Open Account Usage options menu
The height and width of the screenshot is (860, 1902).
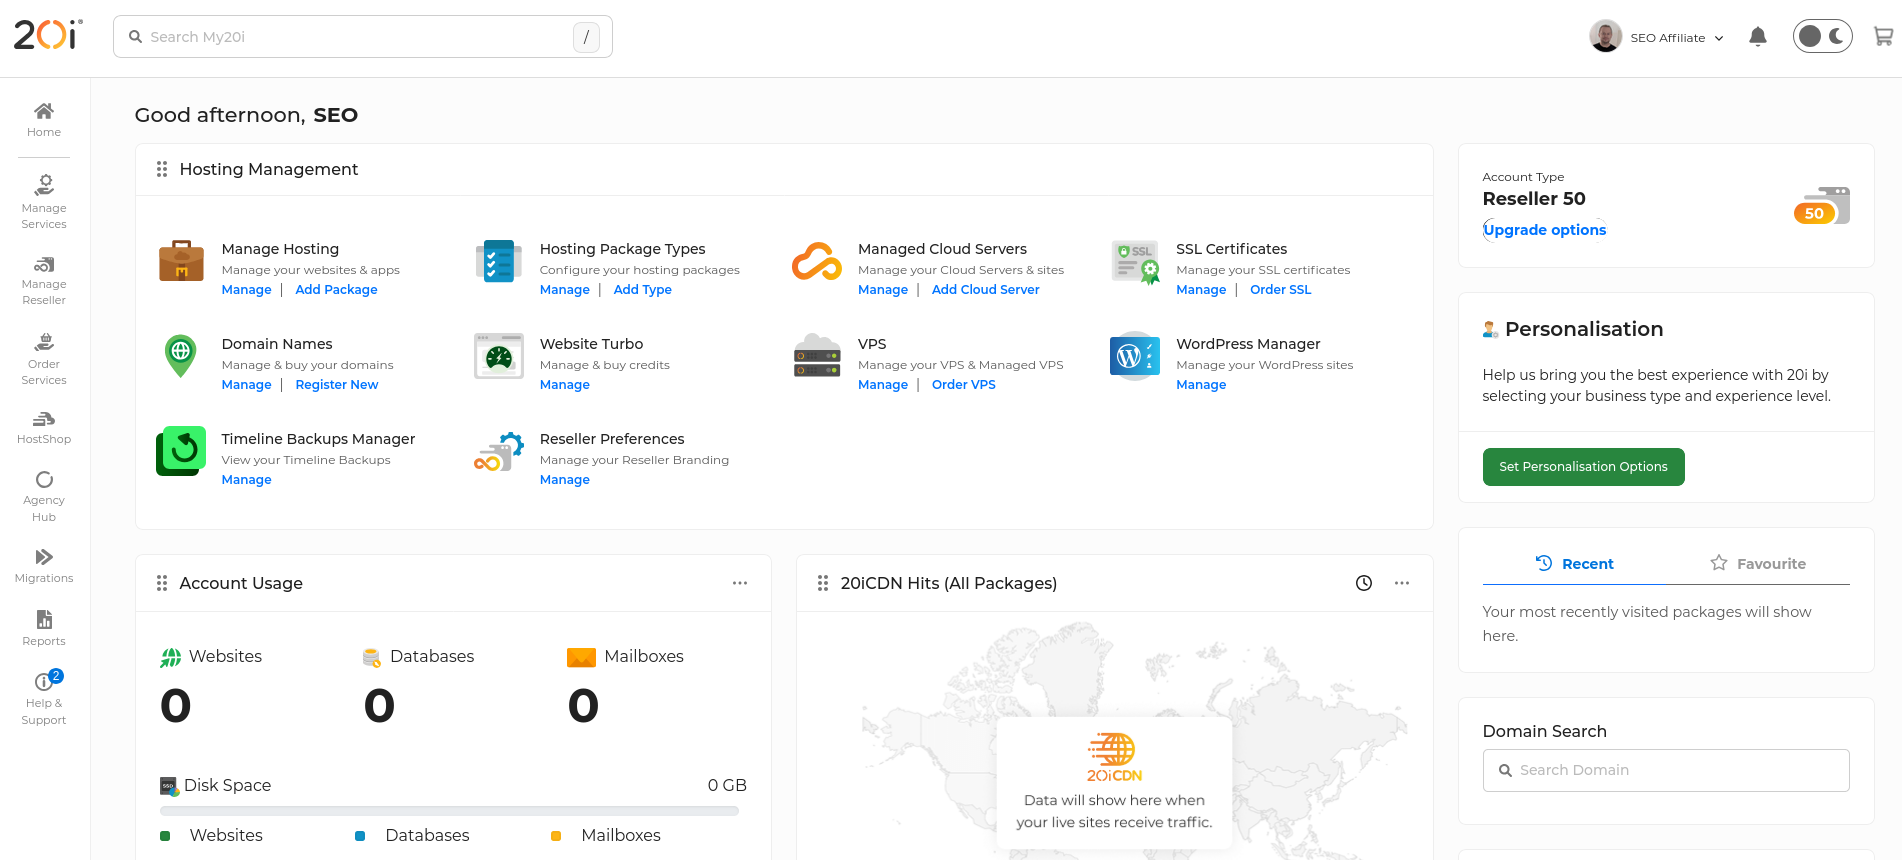[740, 583]
